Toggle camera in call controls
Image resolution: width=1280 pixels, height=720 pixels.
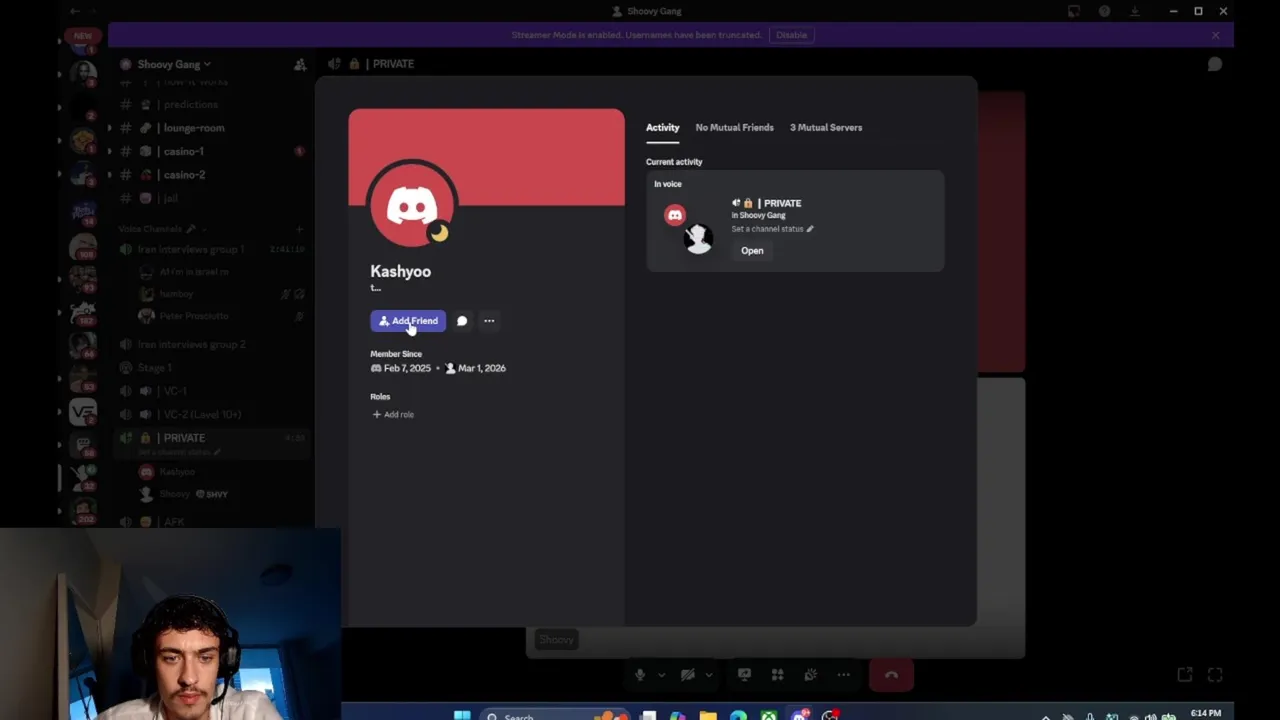687,675
